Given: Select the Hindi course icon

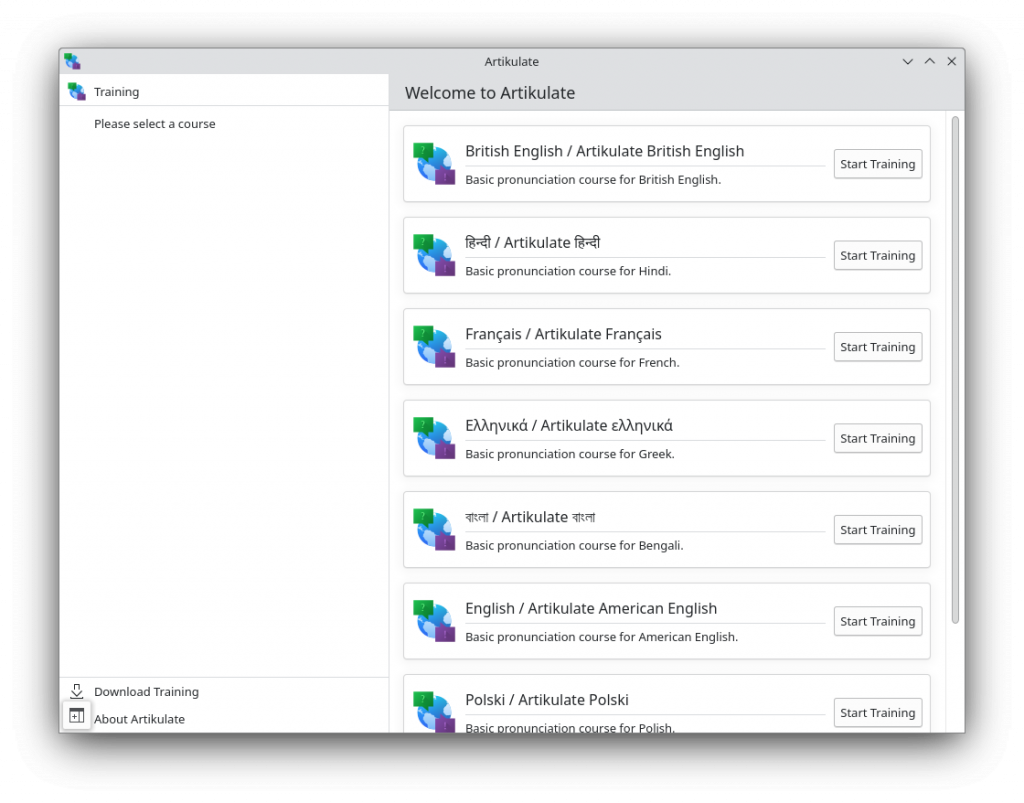Looking at the screenshot, I should click(434, 255).
